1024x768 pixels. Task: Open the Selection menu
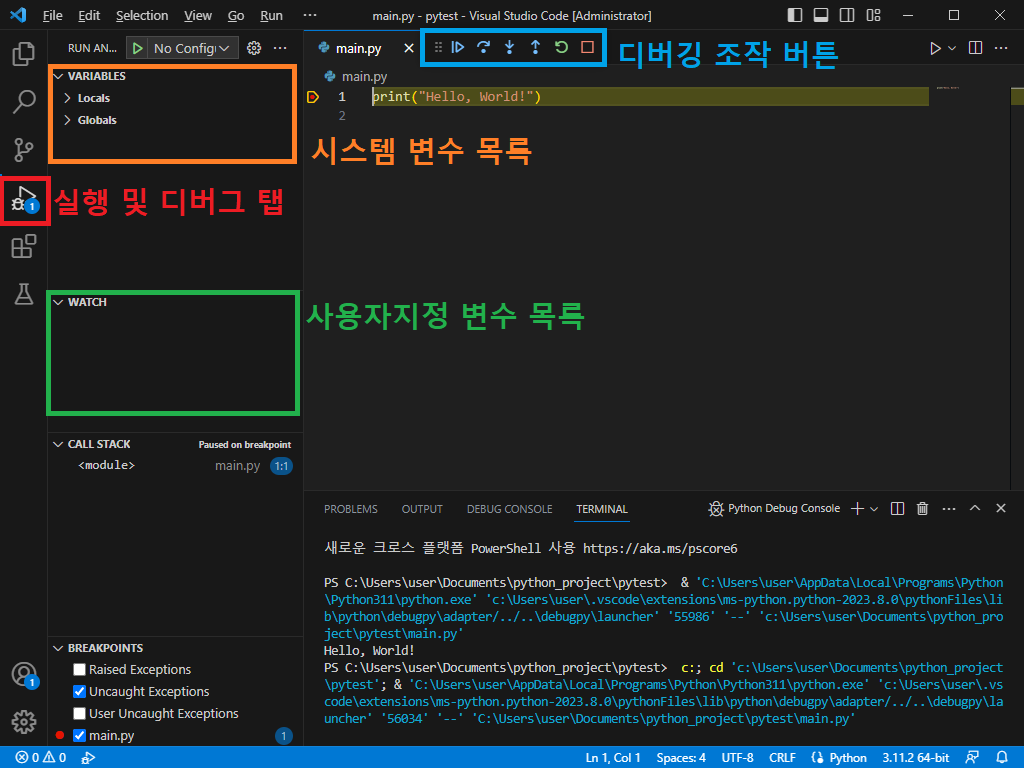click(142, 16)
